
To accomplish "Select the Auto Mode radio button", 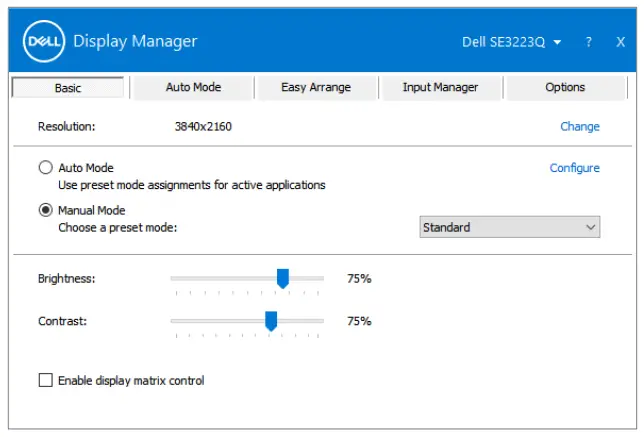I will [45, 168].
